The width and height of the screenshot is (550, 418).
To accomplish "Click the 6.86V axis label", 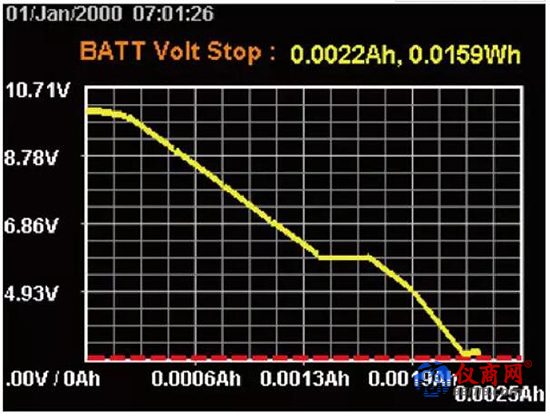I will point(31,225).
